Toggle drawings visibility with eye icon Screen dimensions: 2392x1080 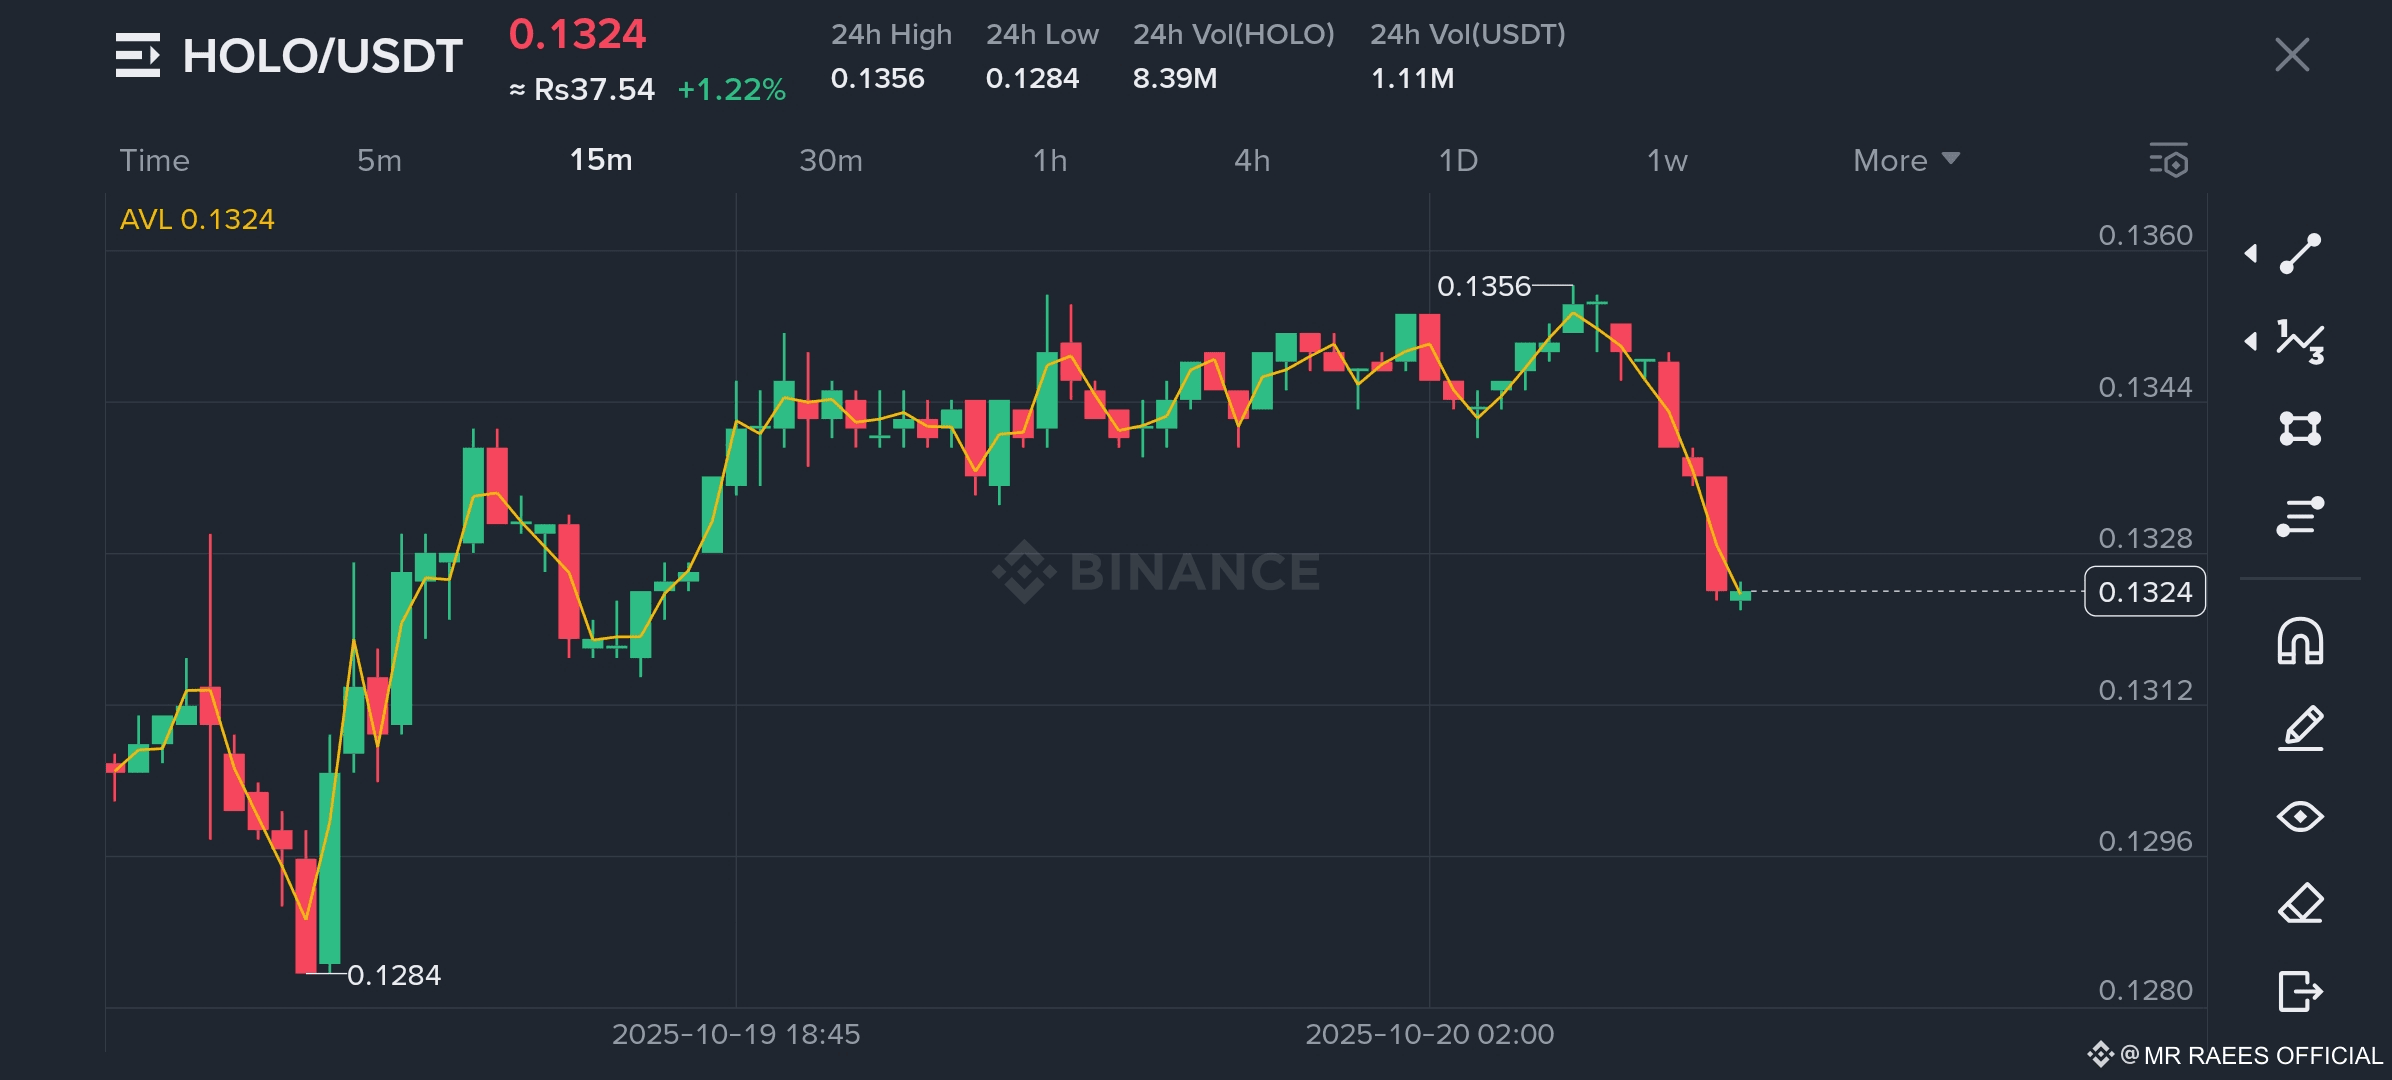(2300, 817)
